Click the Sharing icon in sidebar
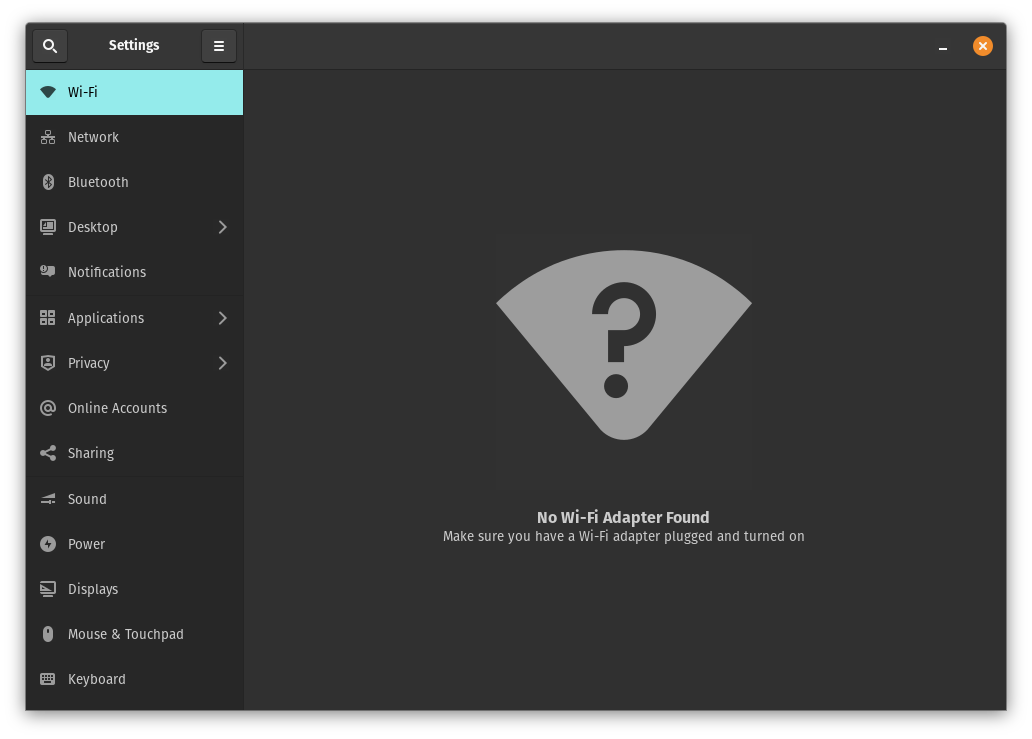The width and height of the screenshot is (1032, 739). point(48,453)
